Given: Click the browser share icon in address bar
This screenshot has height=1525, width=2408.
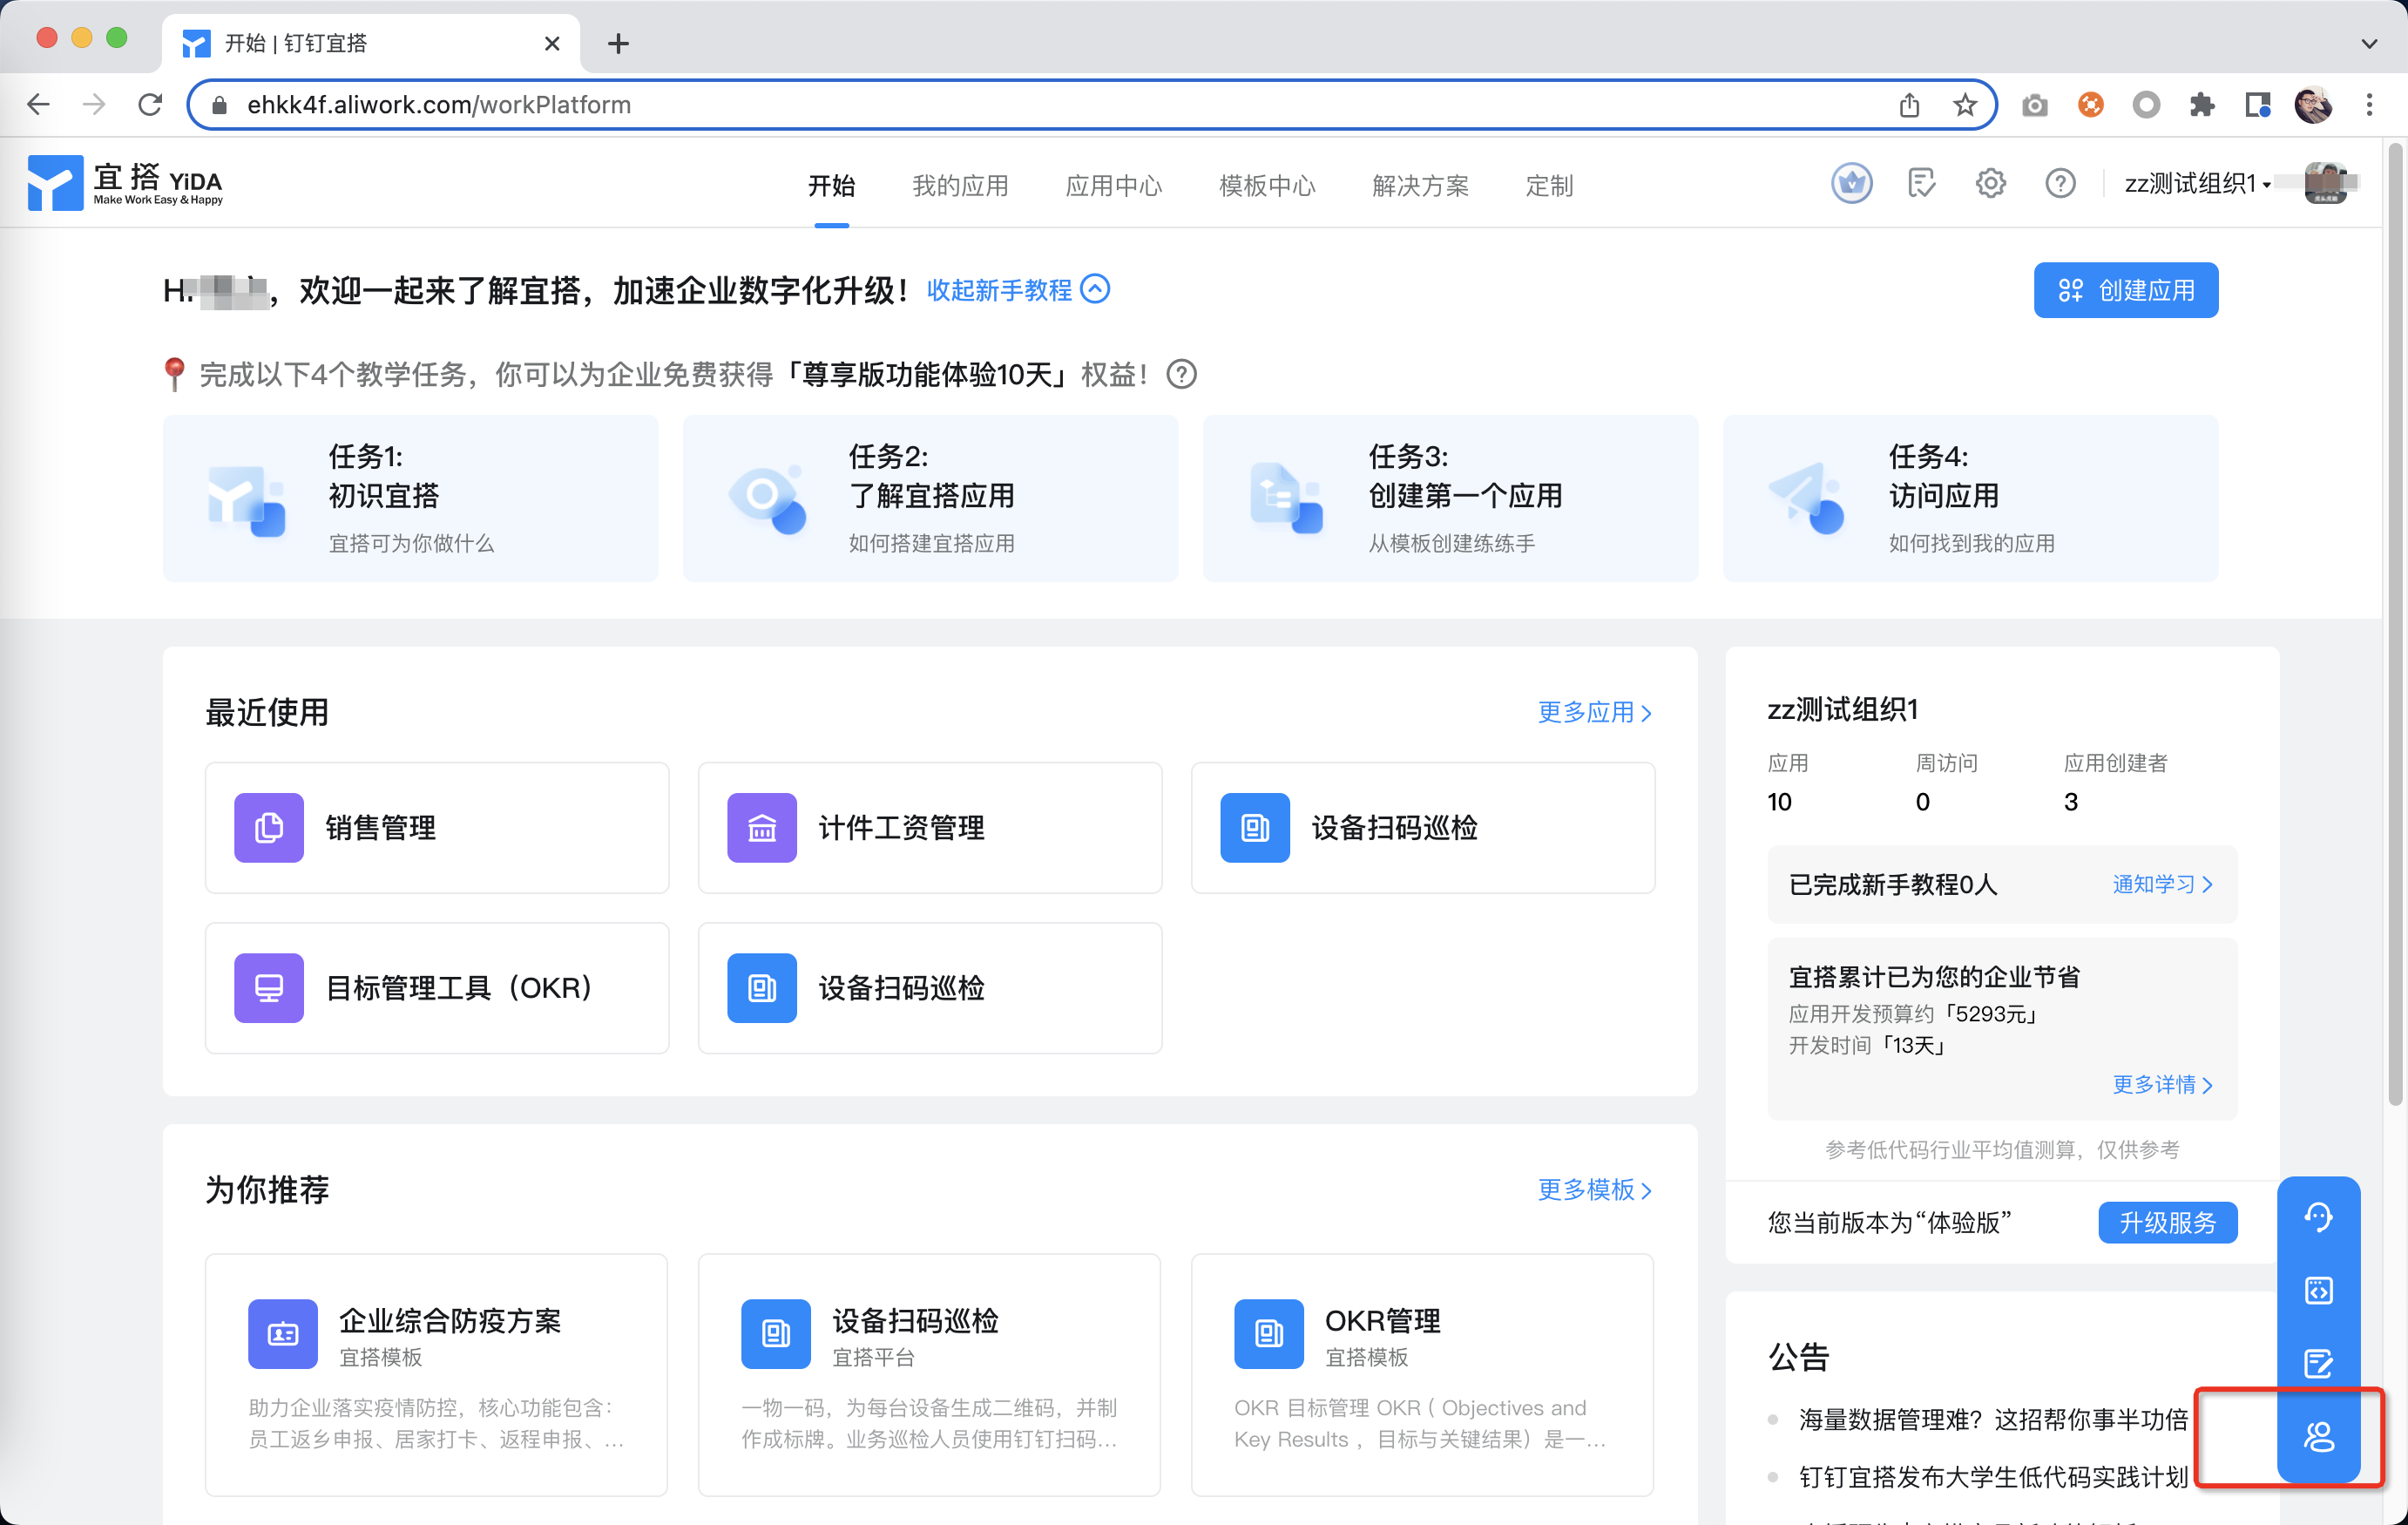Looking at the screenshot, I should (1909, 104).
